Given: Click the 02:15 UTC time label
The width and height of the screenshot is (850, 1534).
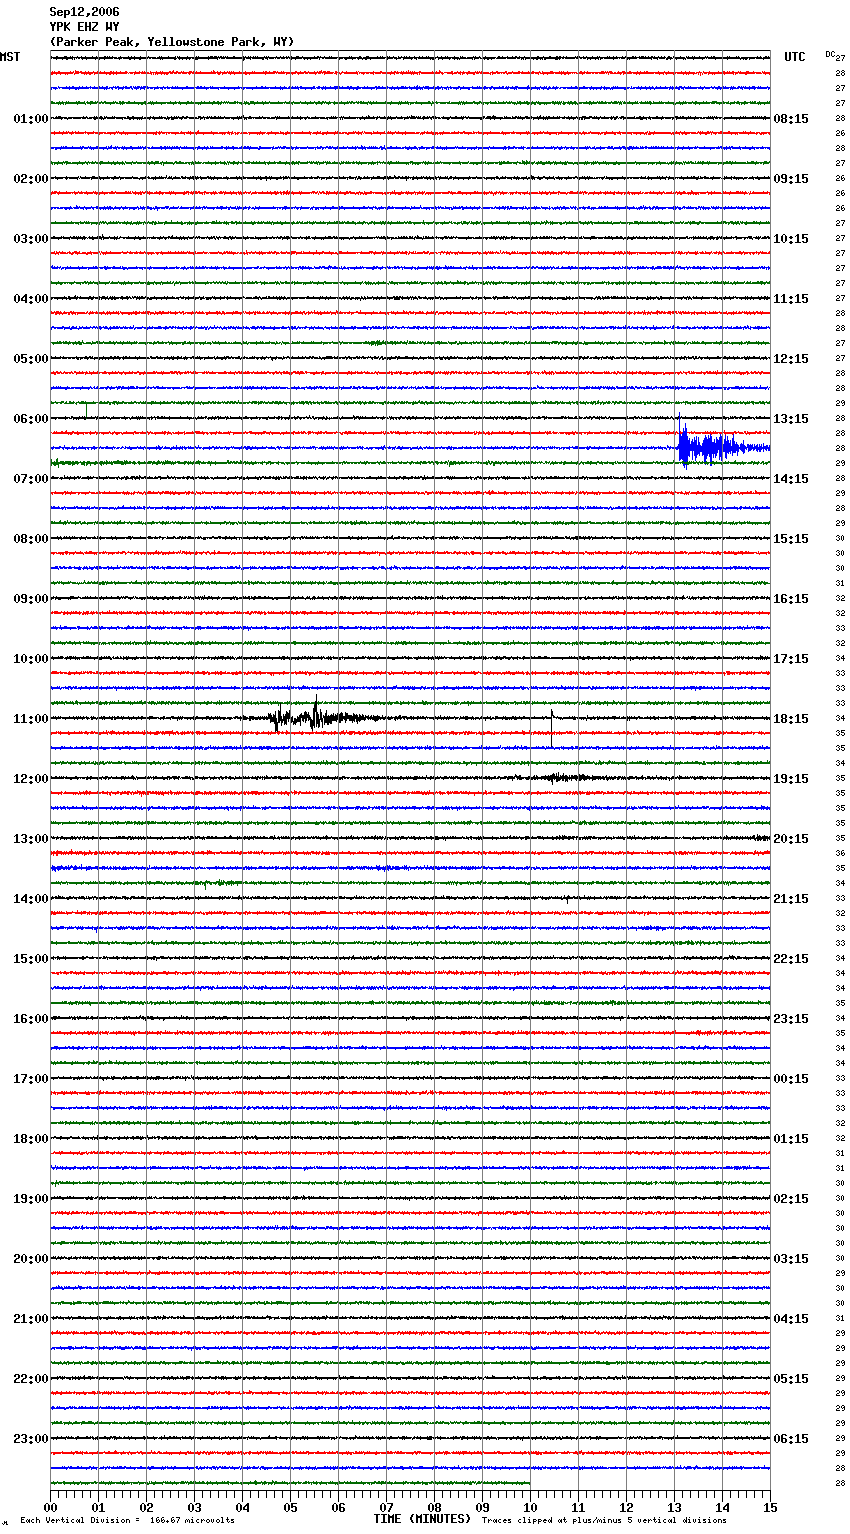Looking at the screenshot, I should [x=791, y=1199].
